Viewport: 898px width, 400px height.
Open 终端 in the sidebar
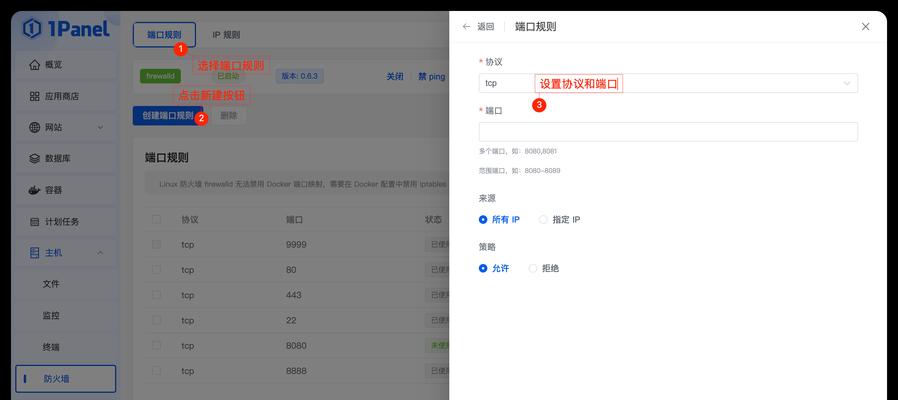point(51,347)
